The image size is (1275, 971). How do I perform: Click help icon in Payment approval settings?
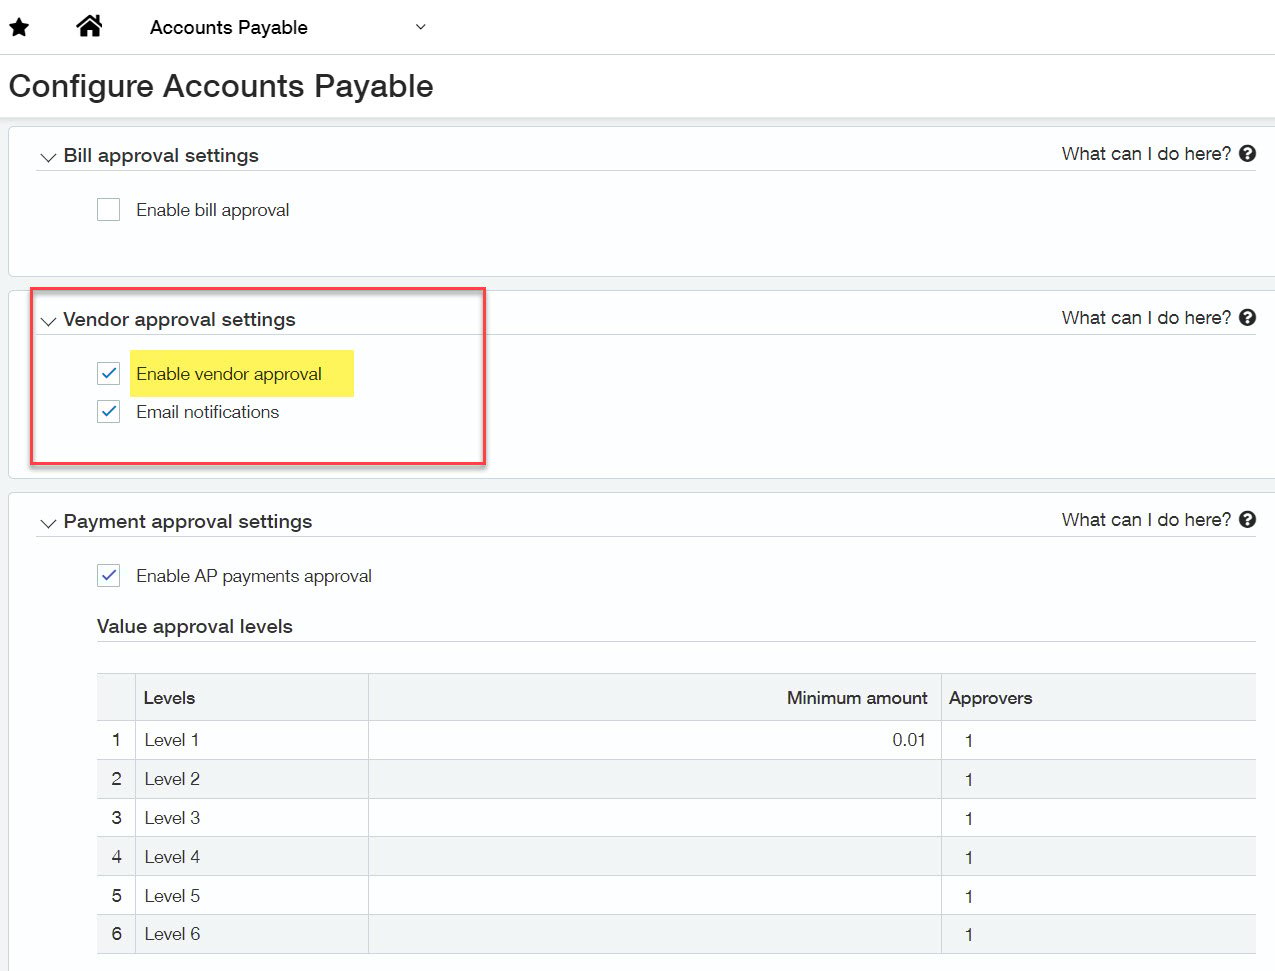pos(1247,520)
